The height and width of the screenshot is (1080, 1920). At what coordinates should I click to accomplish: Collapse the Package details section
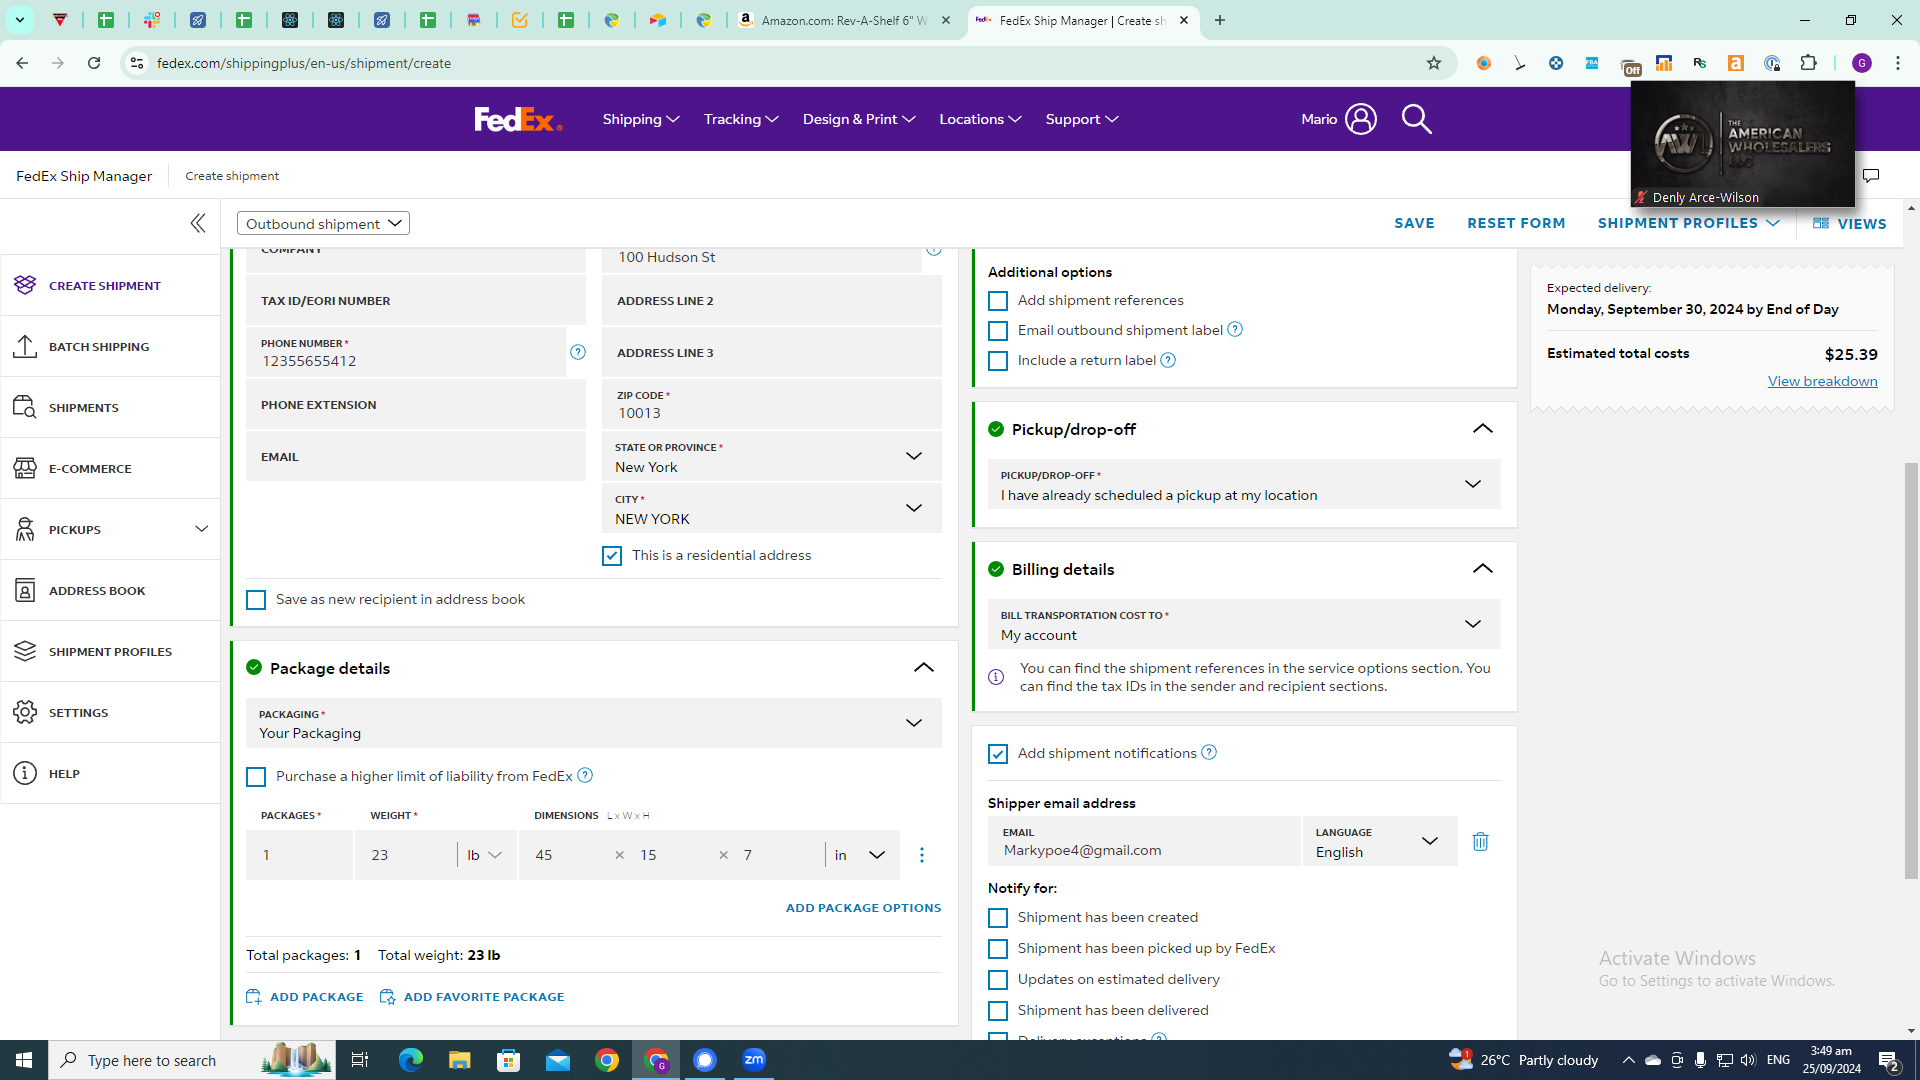coord(924,668)
